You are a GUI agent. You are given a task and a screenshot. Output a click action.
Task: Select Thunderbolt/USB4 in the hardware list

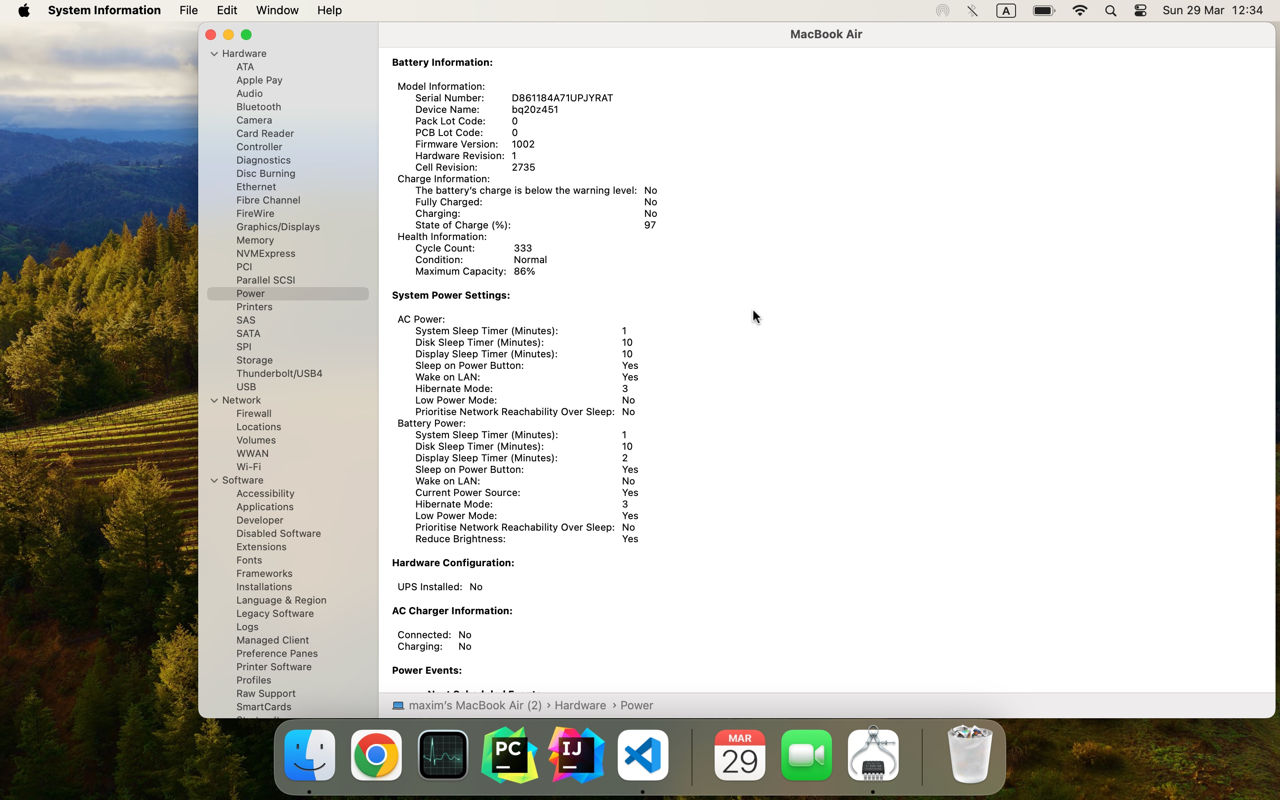pyautogui.click(x=279, y=373)
